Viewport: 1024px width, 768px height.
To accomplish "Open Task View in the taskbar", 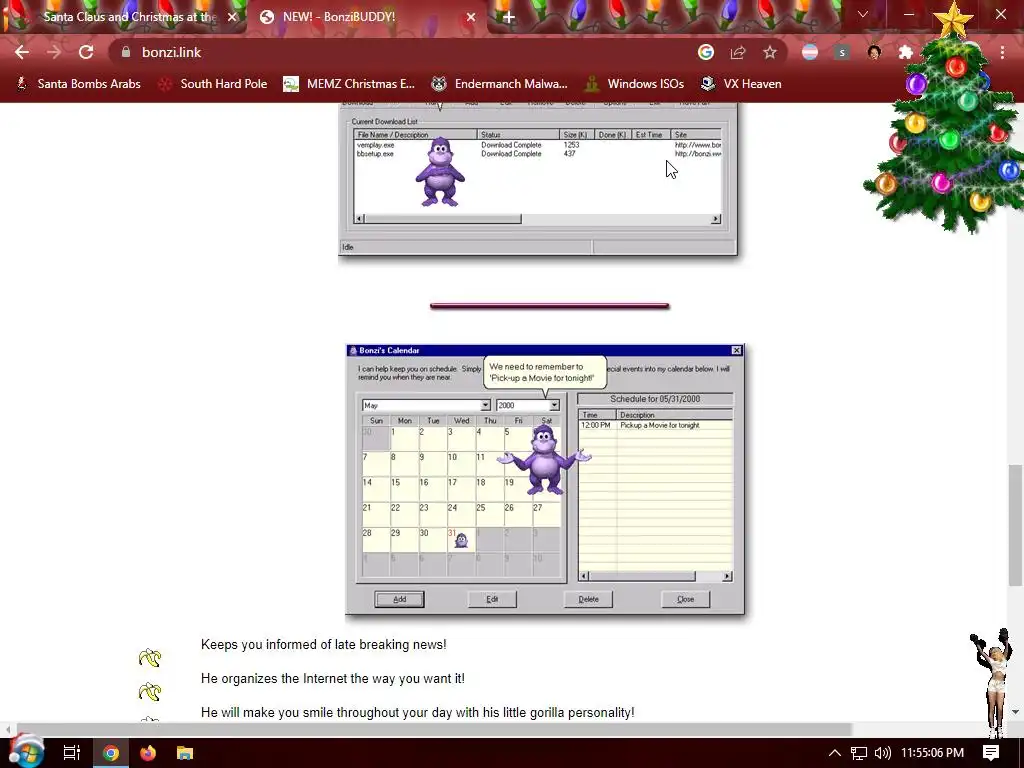I will click(71, 753).
